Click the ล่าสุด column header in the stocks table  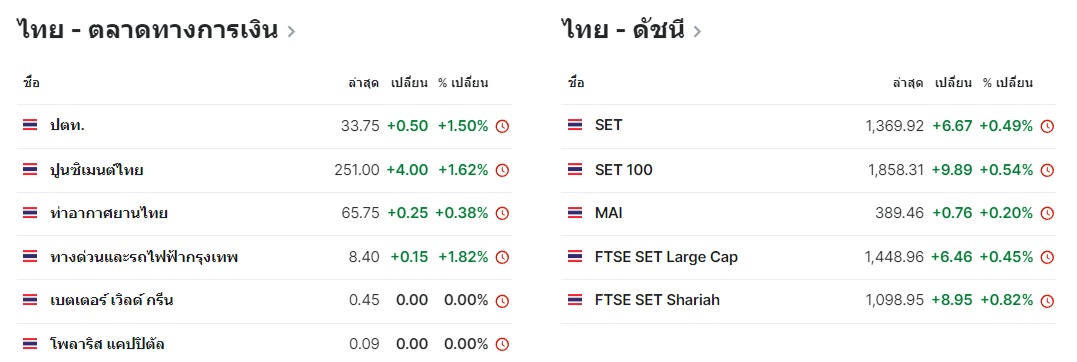point(364,83)
